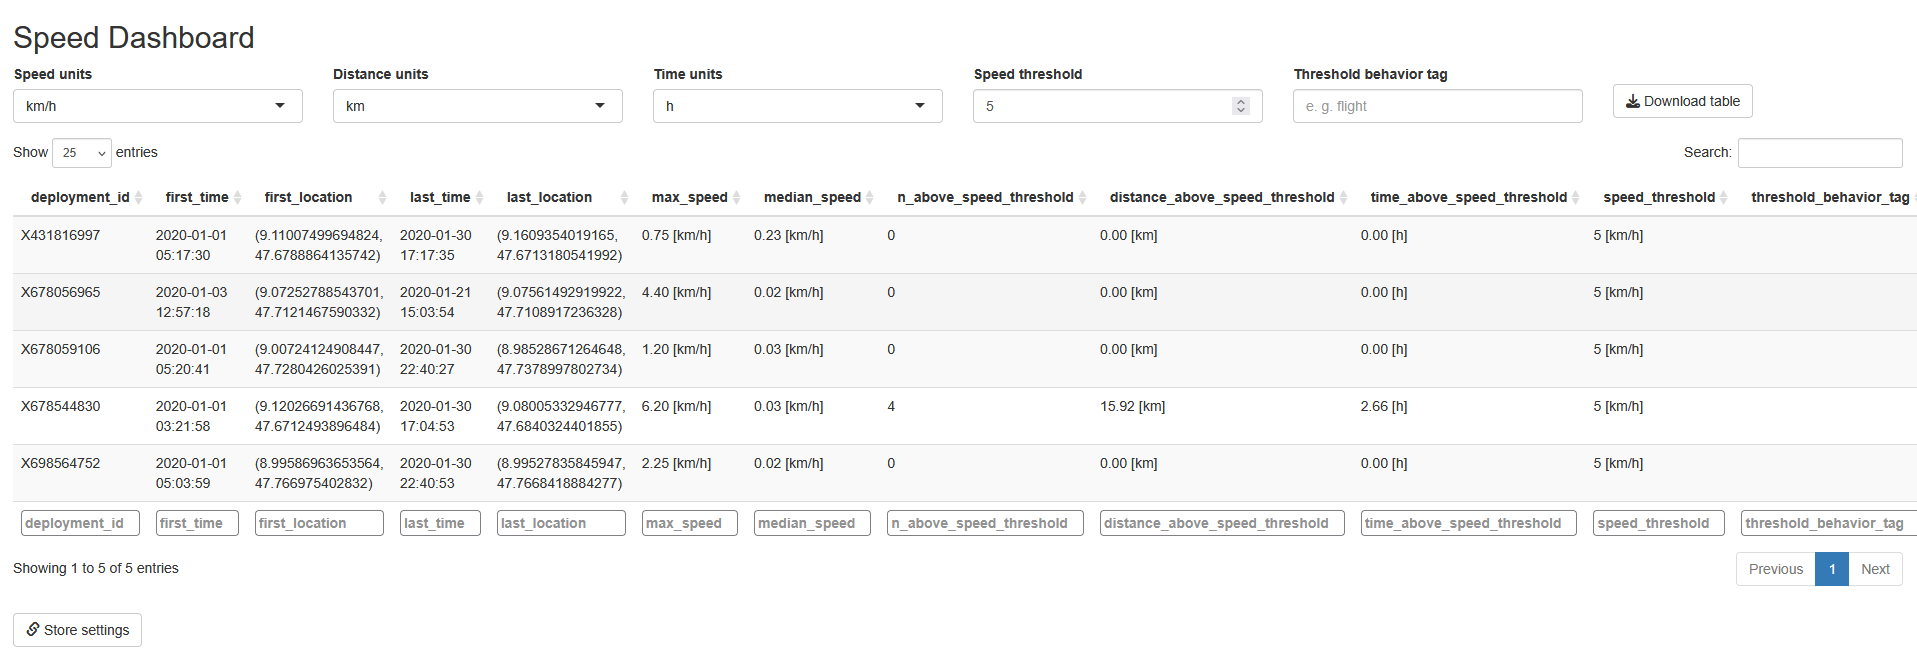Click the Store settings button
The height and width of the screenshot is (652, 1917).
77,630
